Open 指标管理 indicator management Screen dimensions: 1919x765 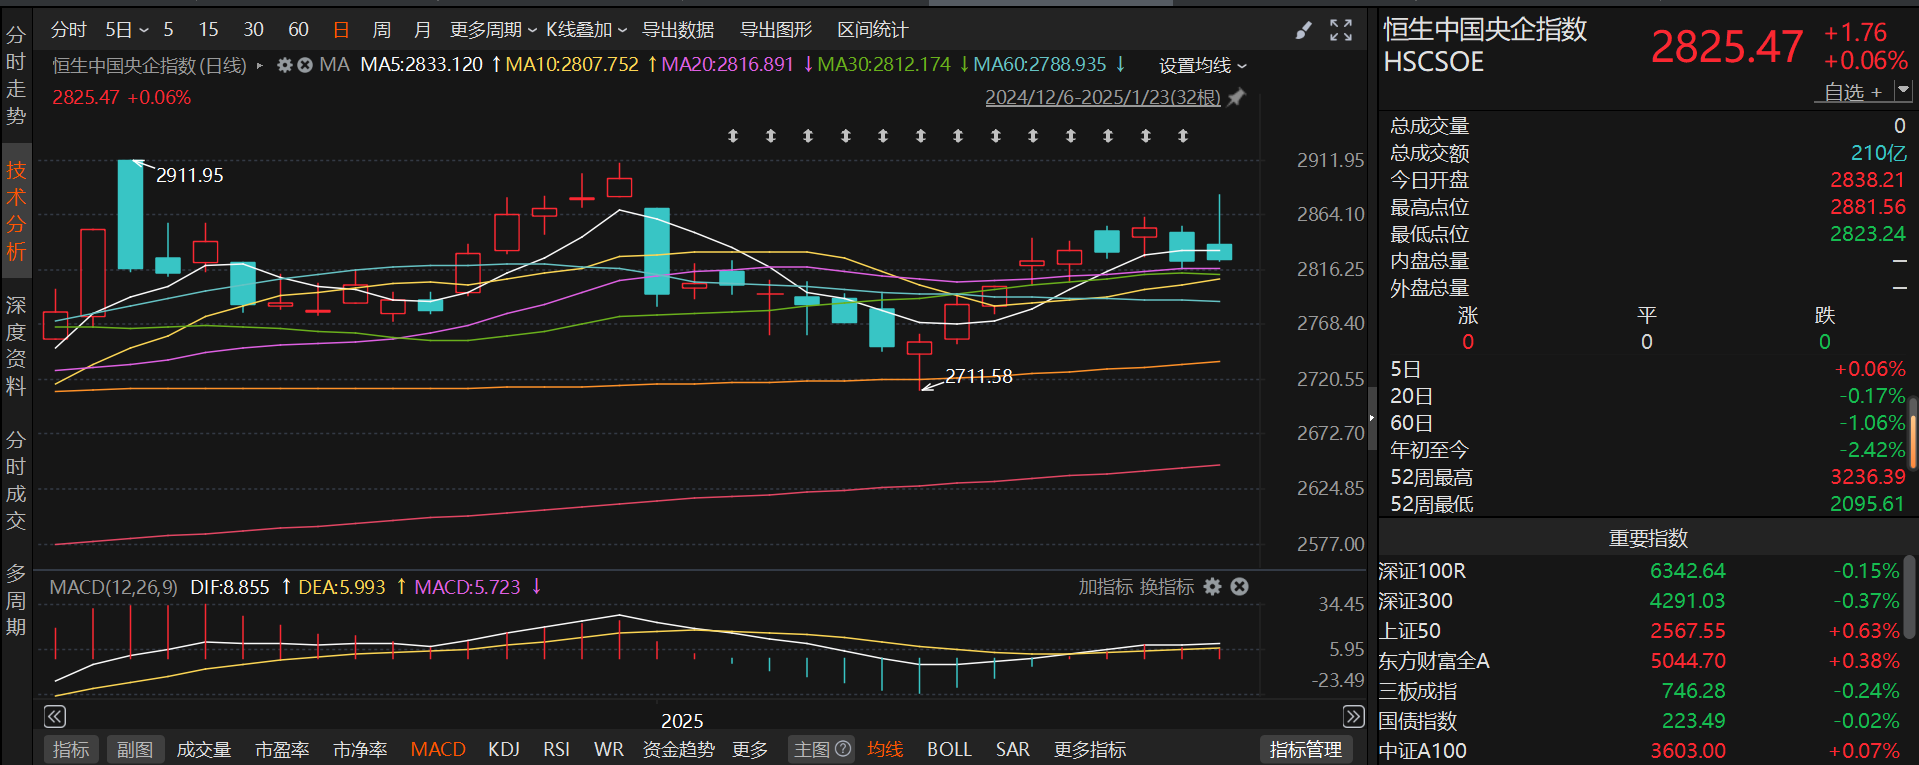[x=1306, y=749]
